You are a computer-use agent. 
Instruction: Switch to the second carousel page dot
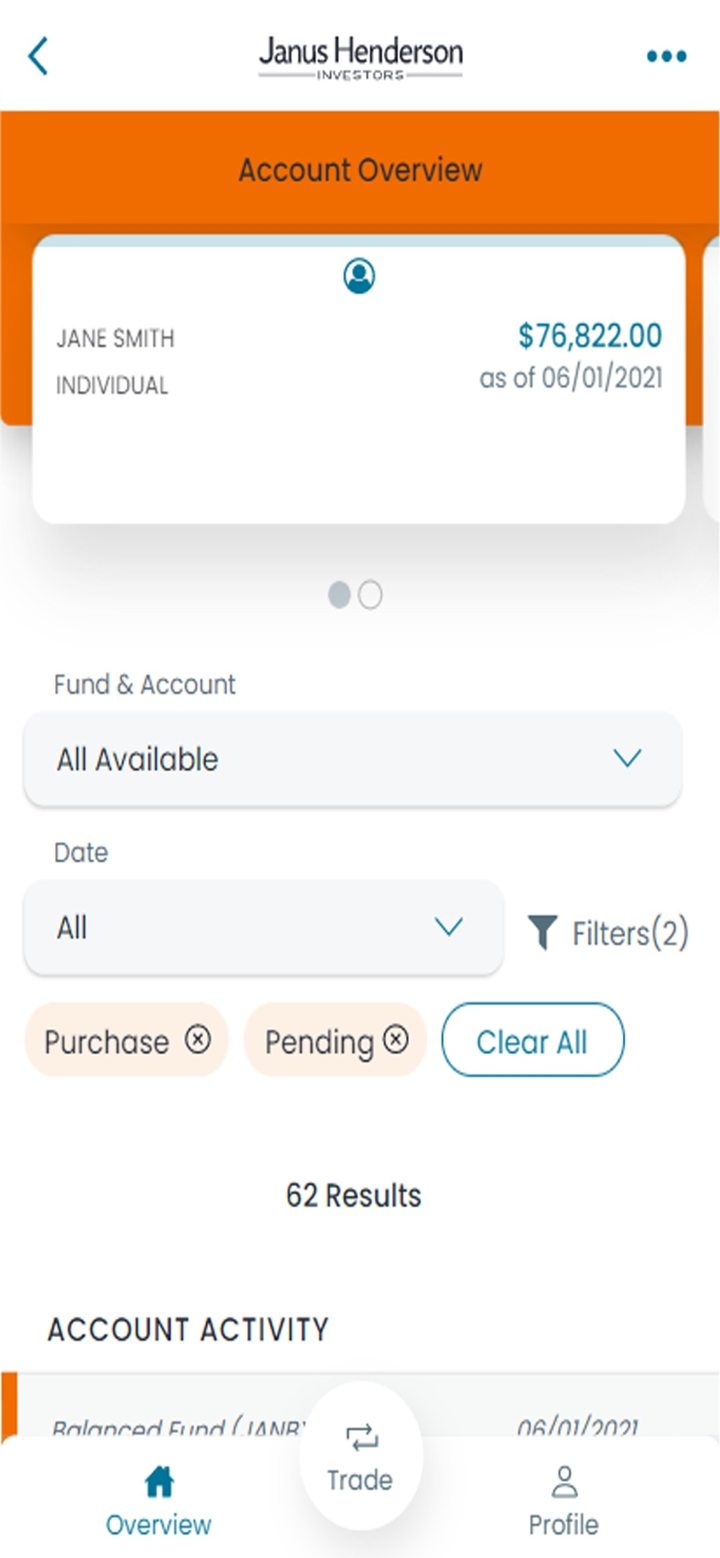click(370, 595)
